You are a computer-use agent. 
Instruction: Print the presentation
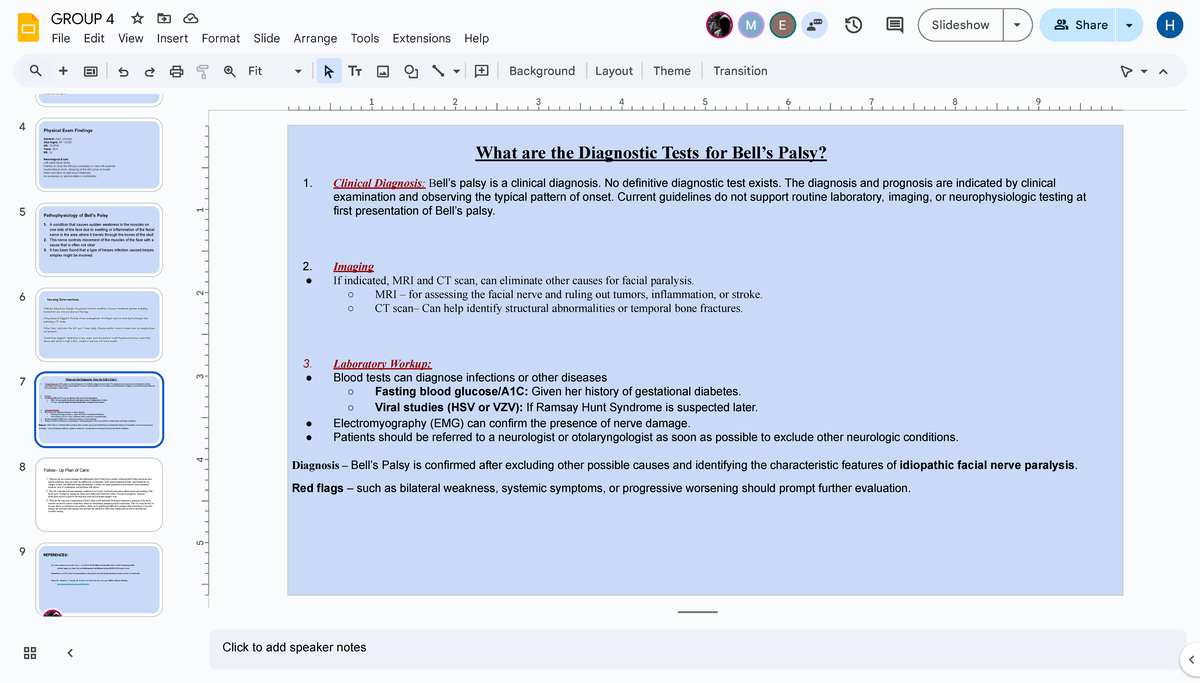coord(175,71)
